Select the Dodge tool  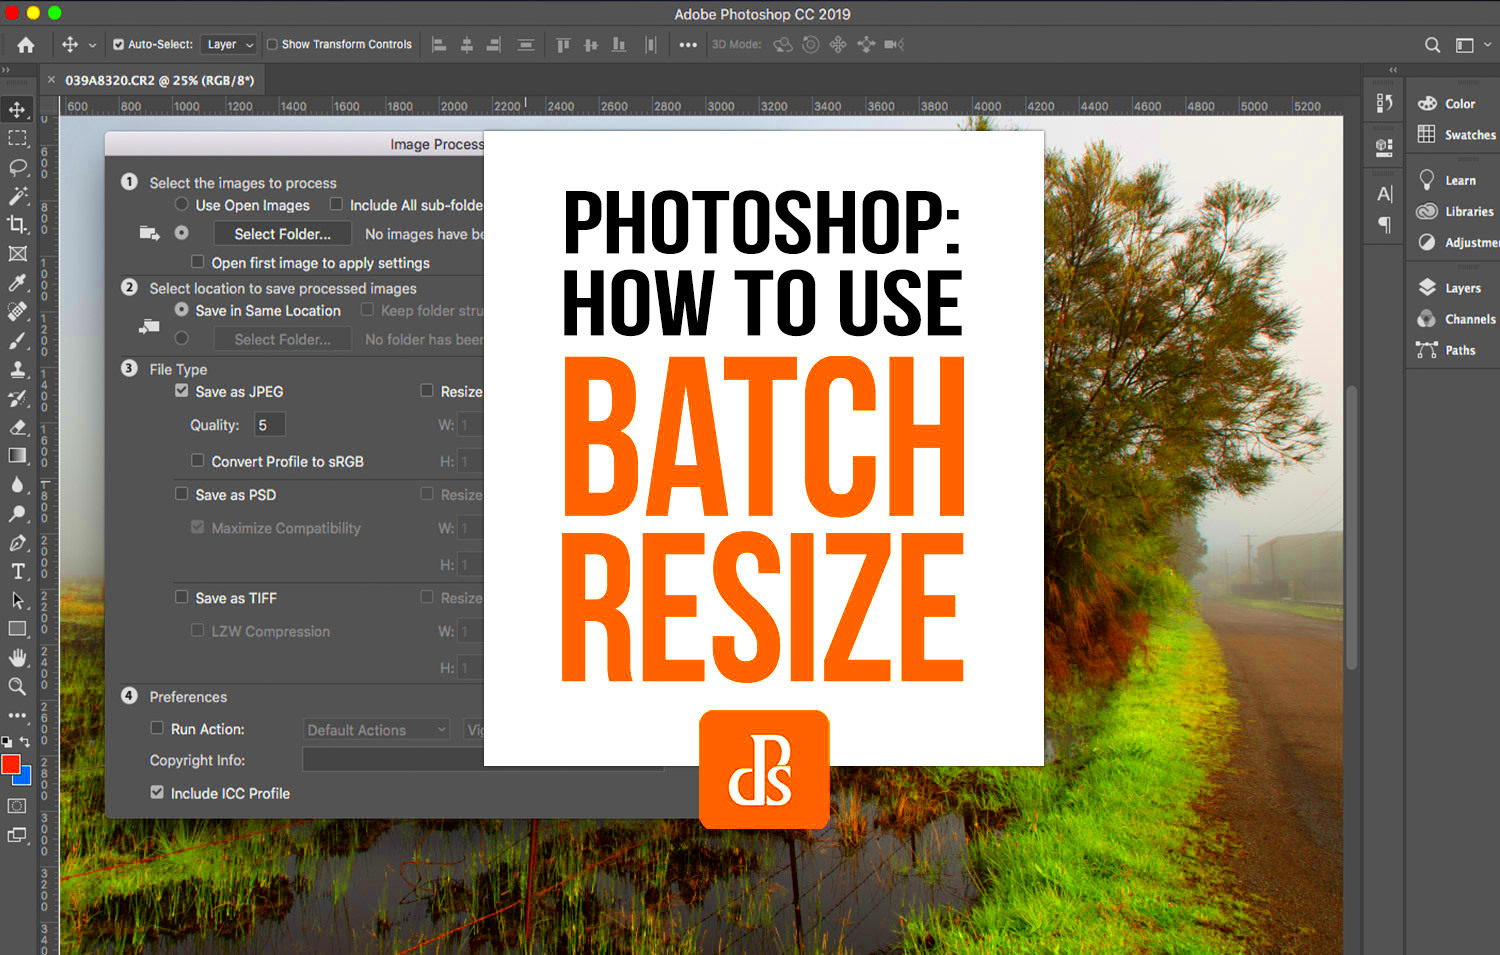(17, 514)
